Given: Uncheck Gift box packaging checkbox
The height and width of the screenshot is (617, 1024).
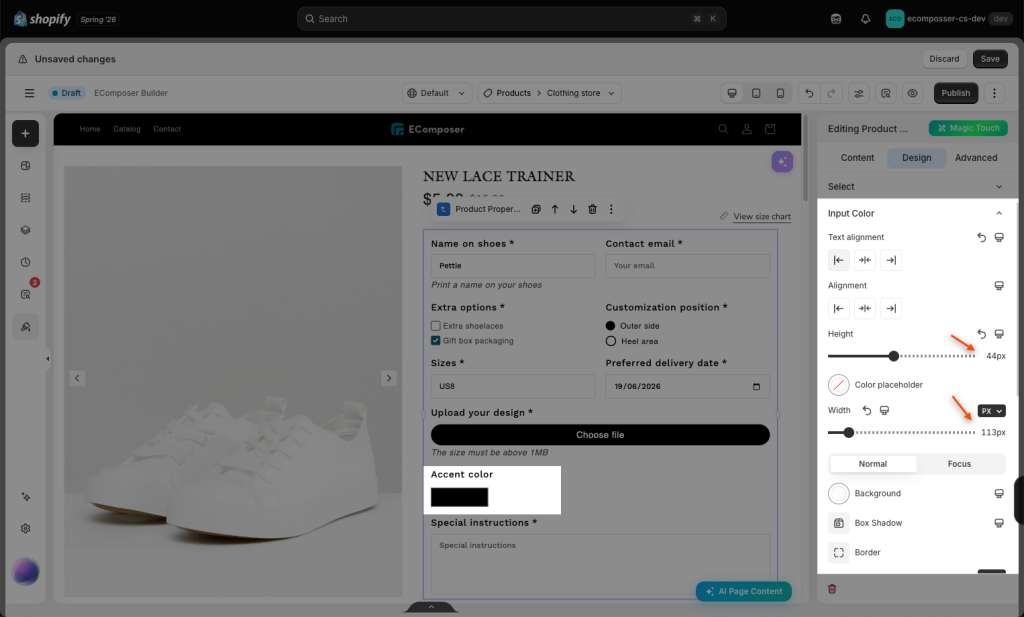Looking at the screenshot, I should [x=436, y=341].
